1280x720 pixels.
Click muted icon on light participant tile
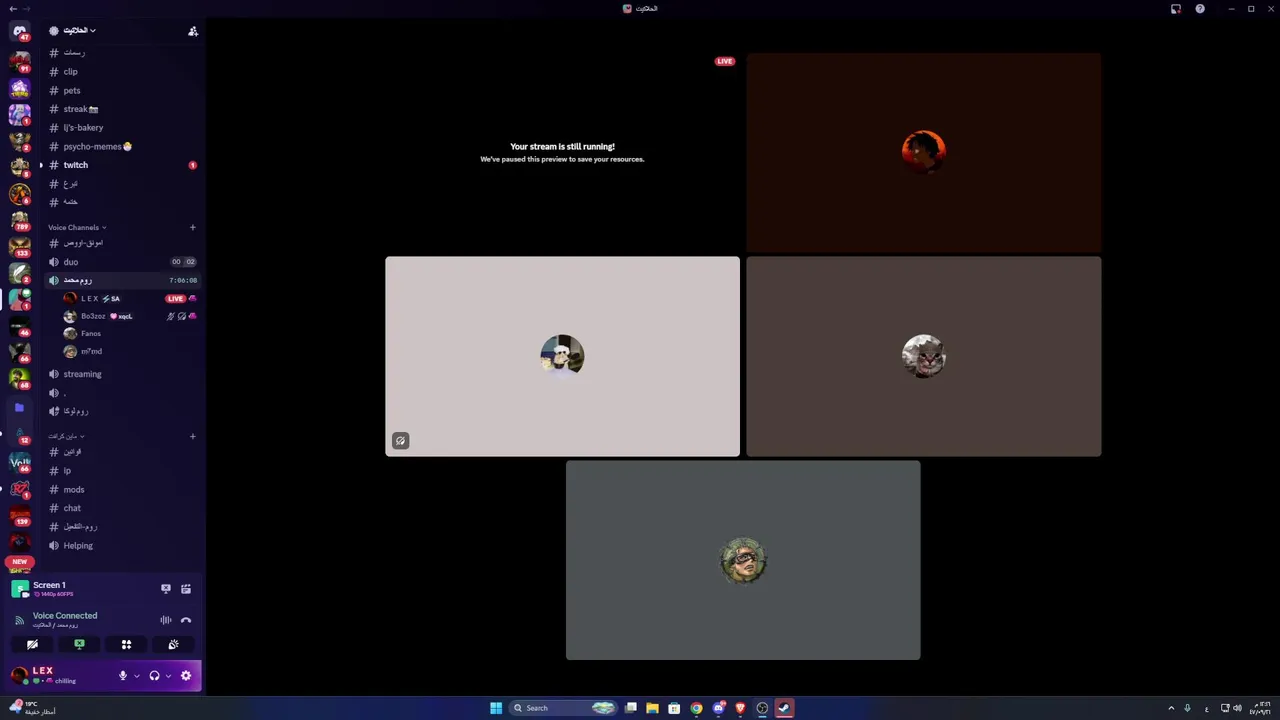(x=400, y=441)
